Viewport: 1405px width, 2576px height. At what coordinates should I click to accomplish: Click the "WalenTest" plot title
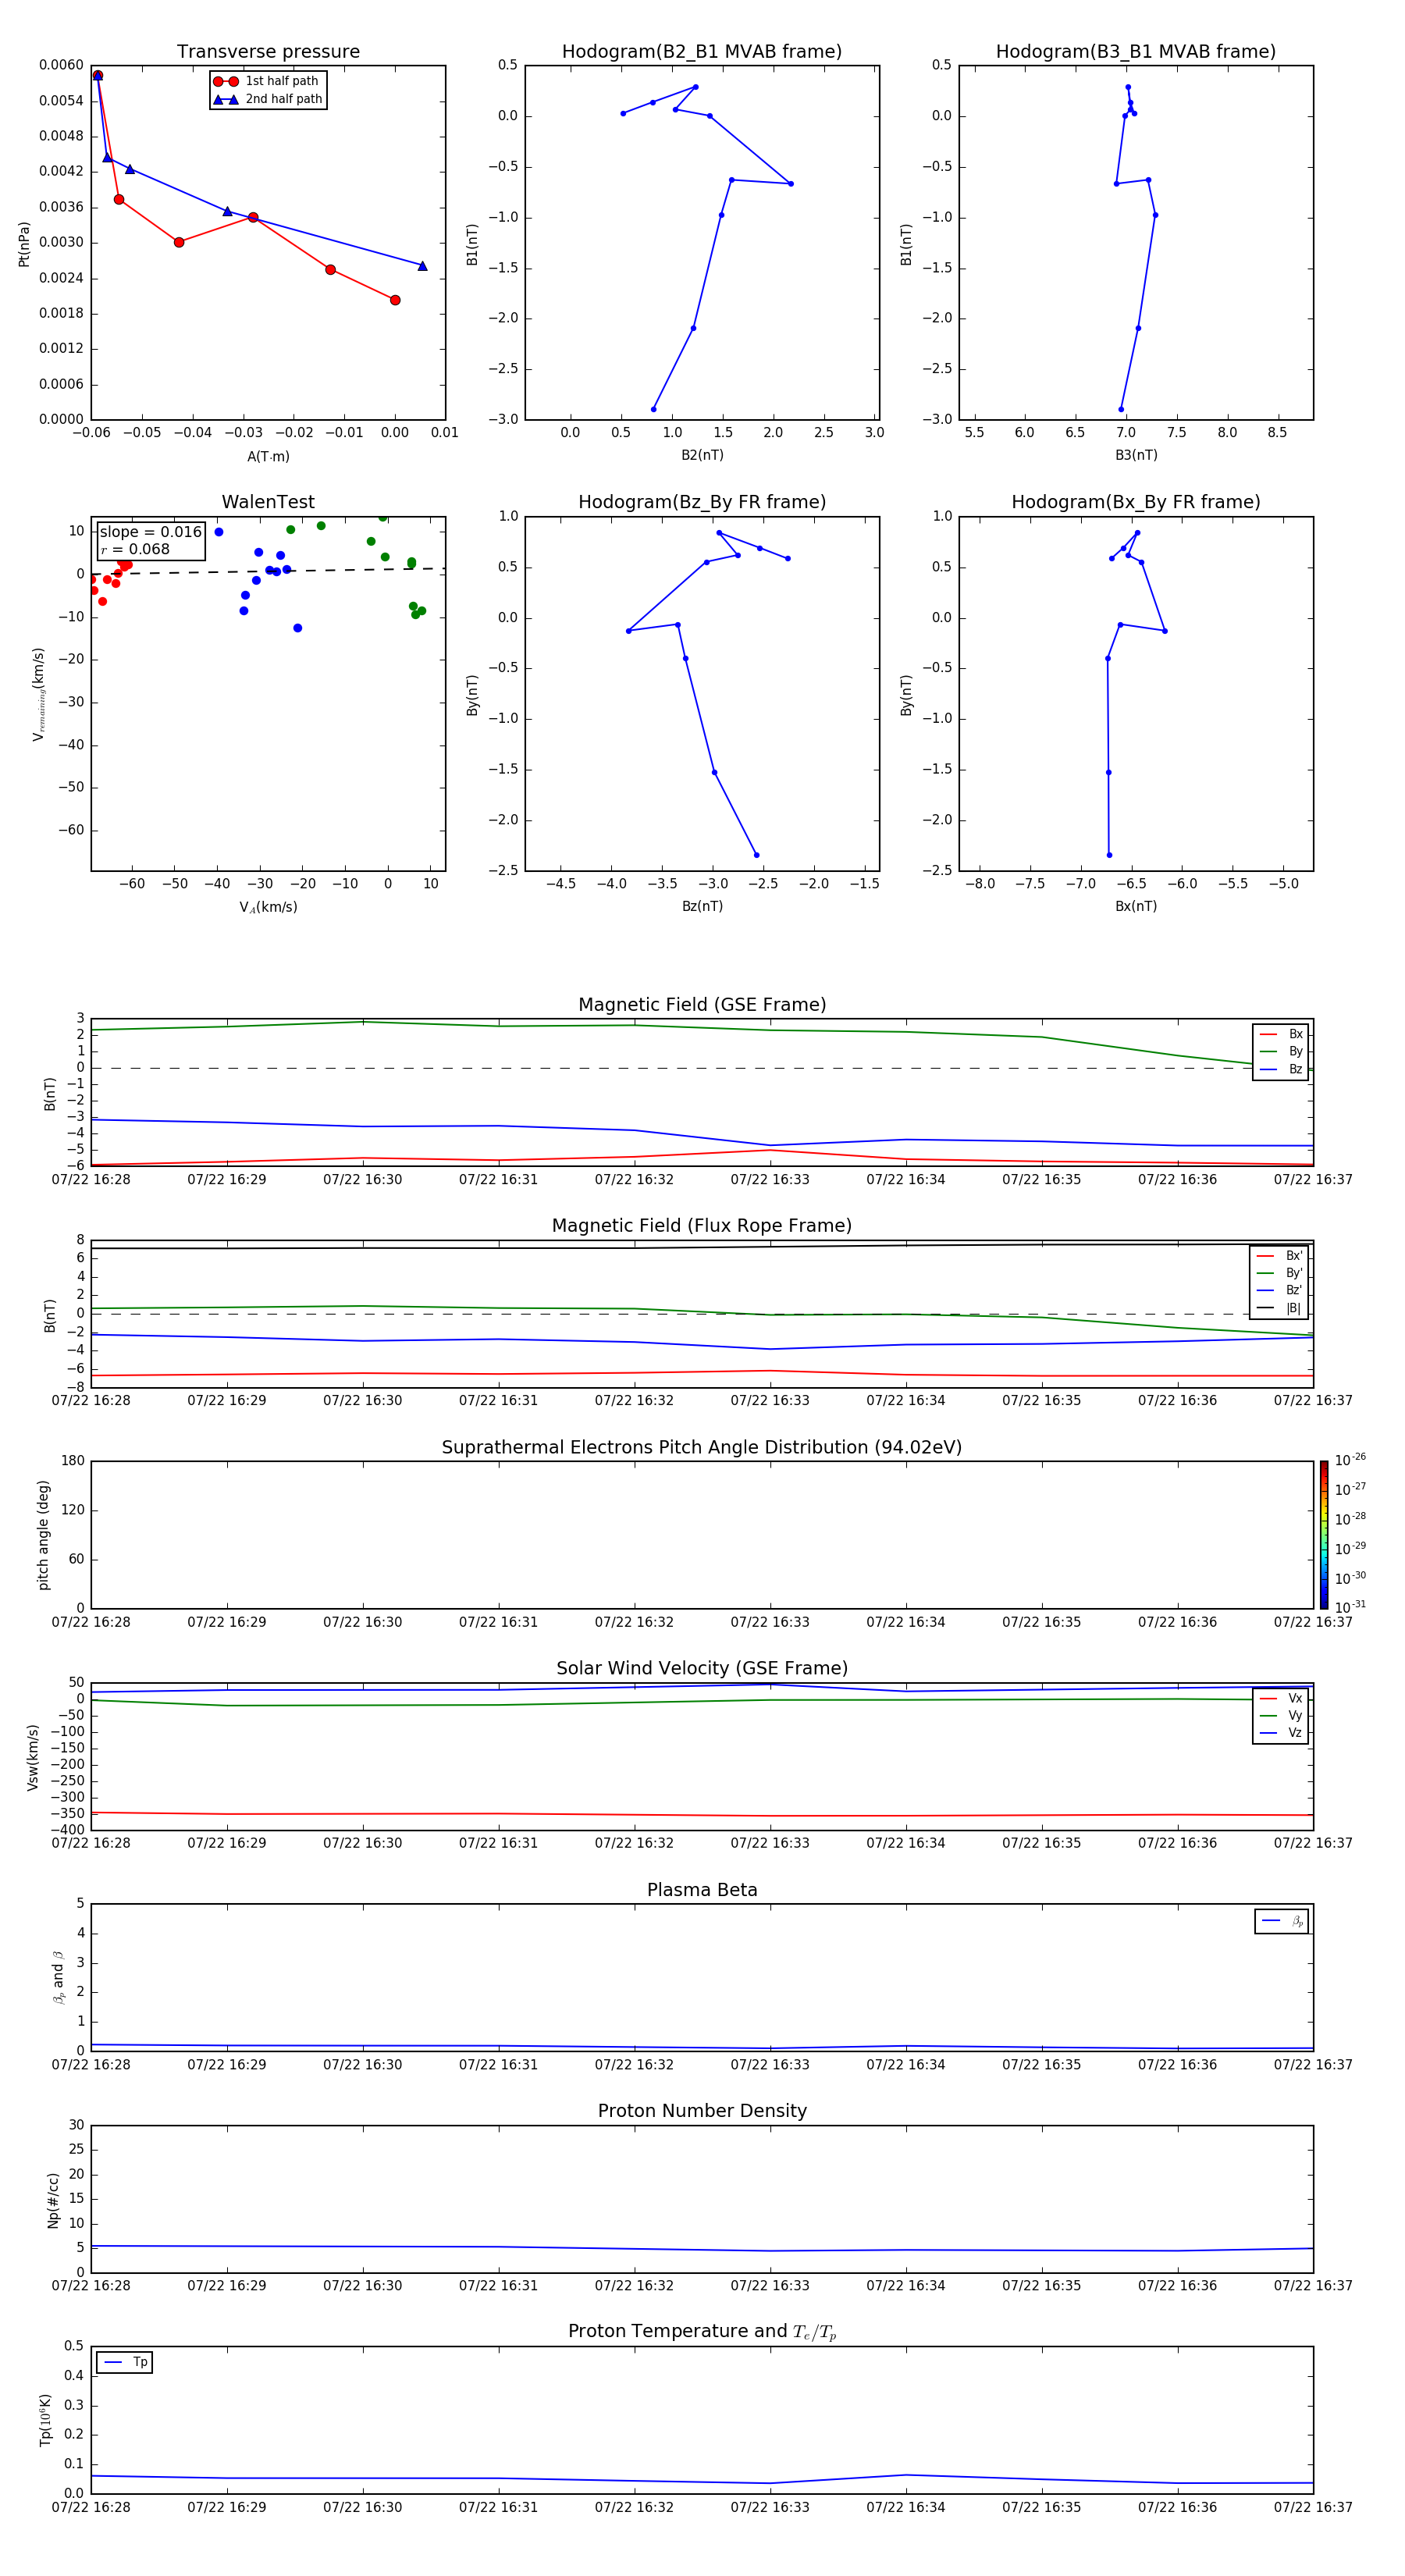pos(268,502)
